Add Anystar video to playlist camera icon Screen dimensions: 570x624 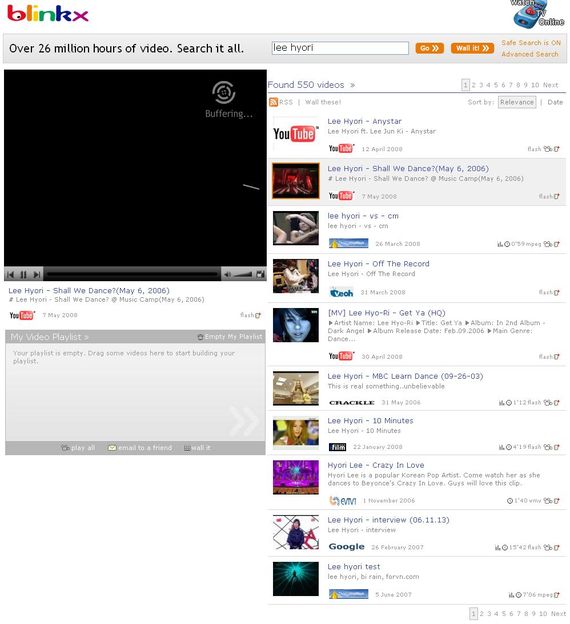pyautogui.click(x=548, y=149)
